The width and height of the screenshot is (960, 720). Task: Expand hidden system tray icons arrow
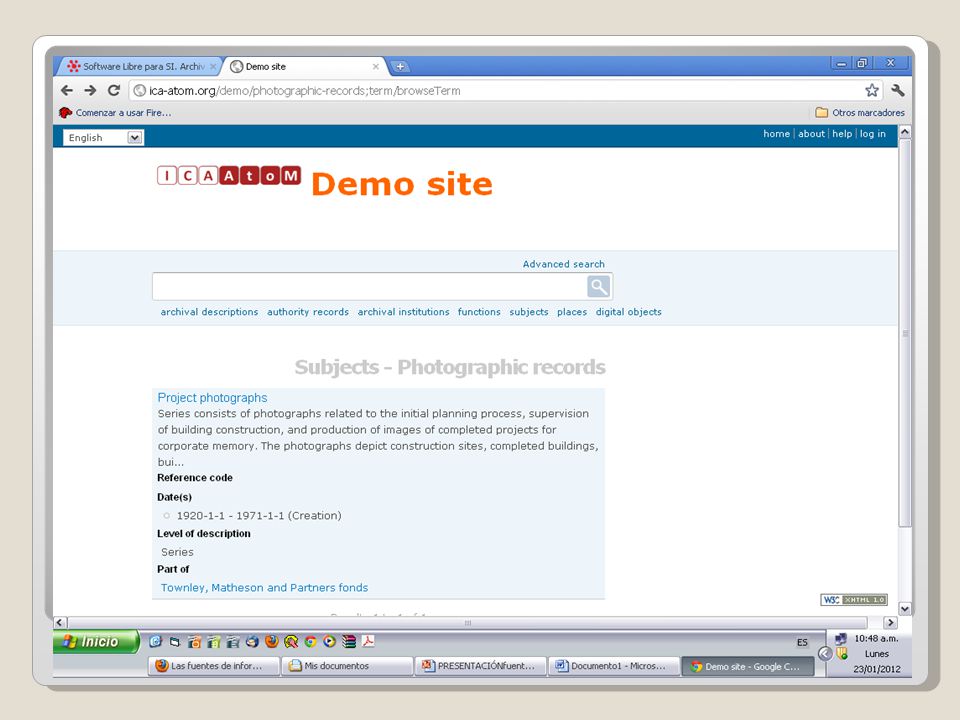click(x=825, y=653)
